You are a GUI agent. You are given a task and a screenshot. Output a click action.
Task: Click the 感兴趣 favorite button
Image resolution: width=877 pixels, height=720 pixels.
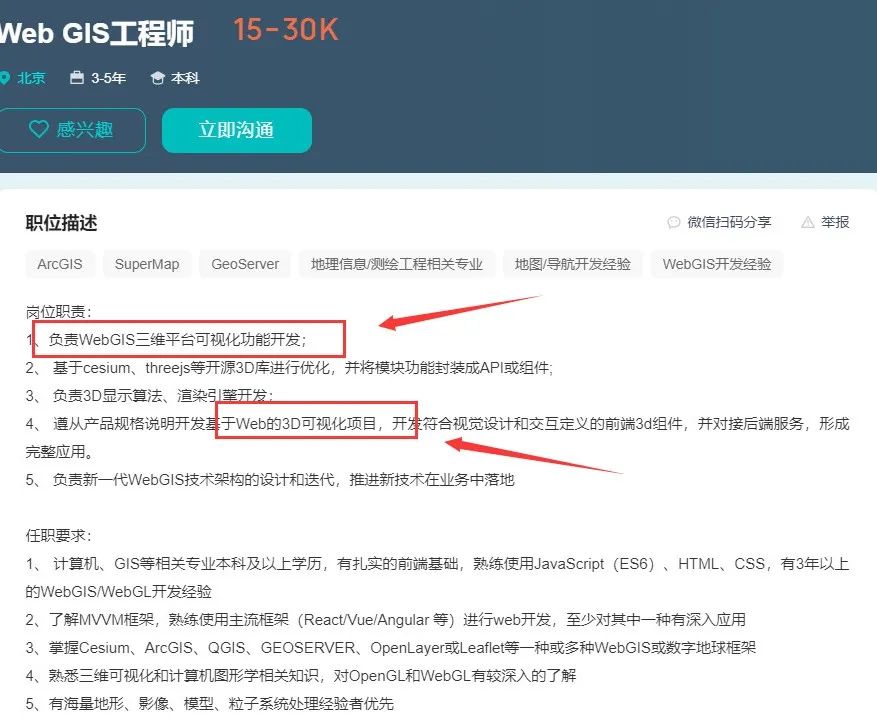tap(73, 129)
